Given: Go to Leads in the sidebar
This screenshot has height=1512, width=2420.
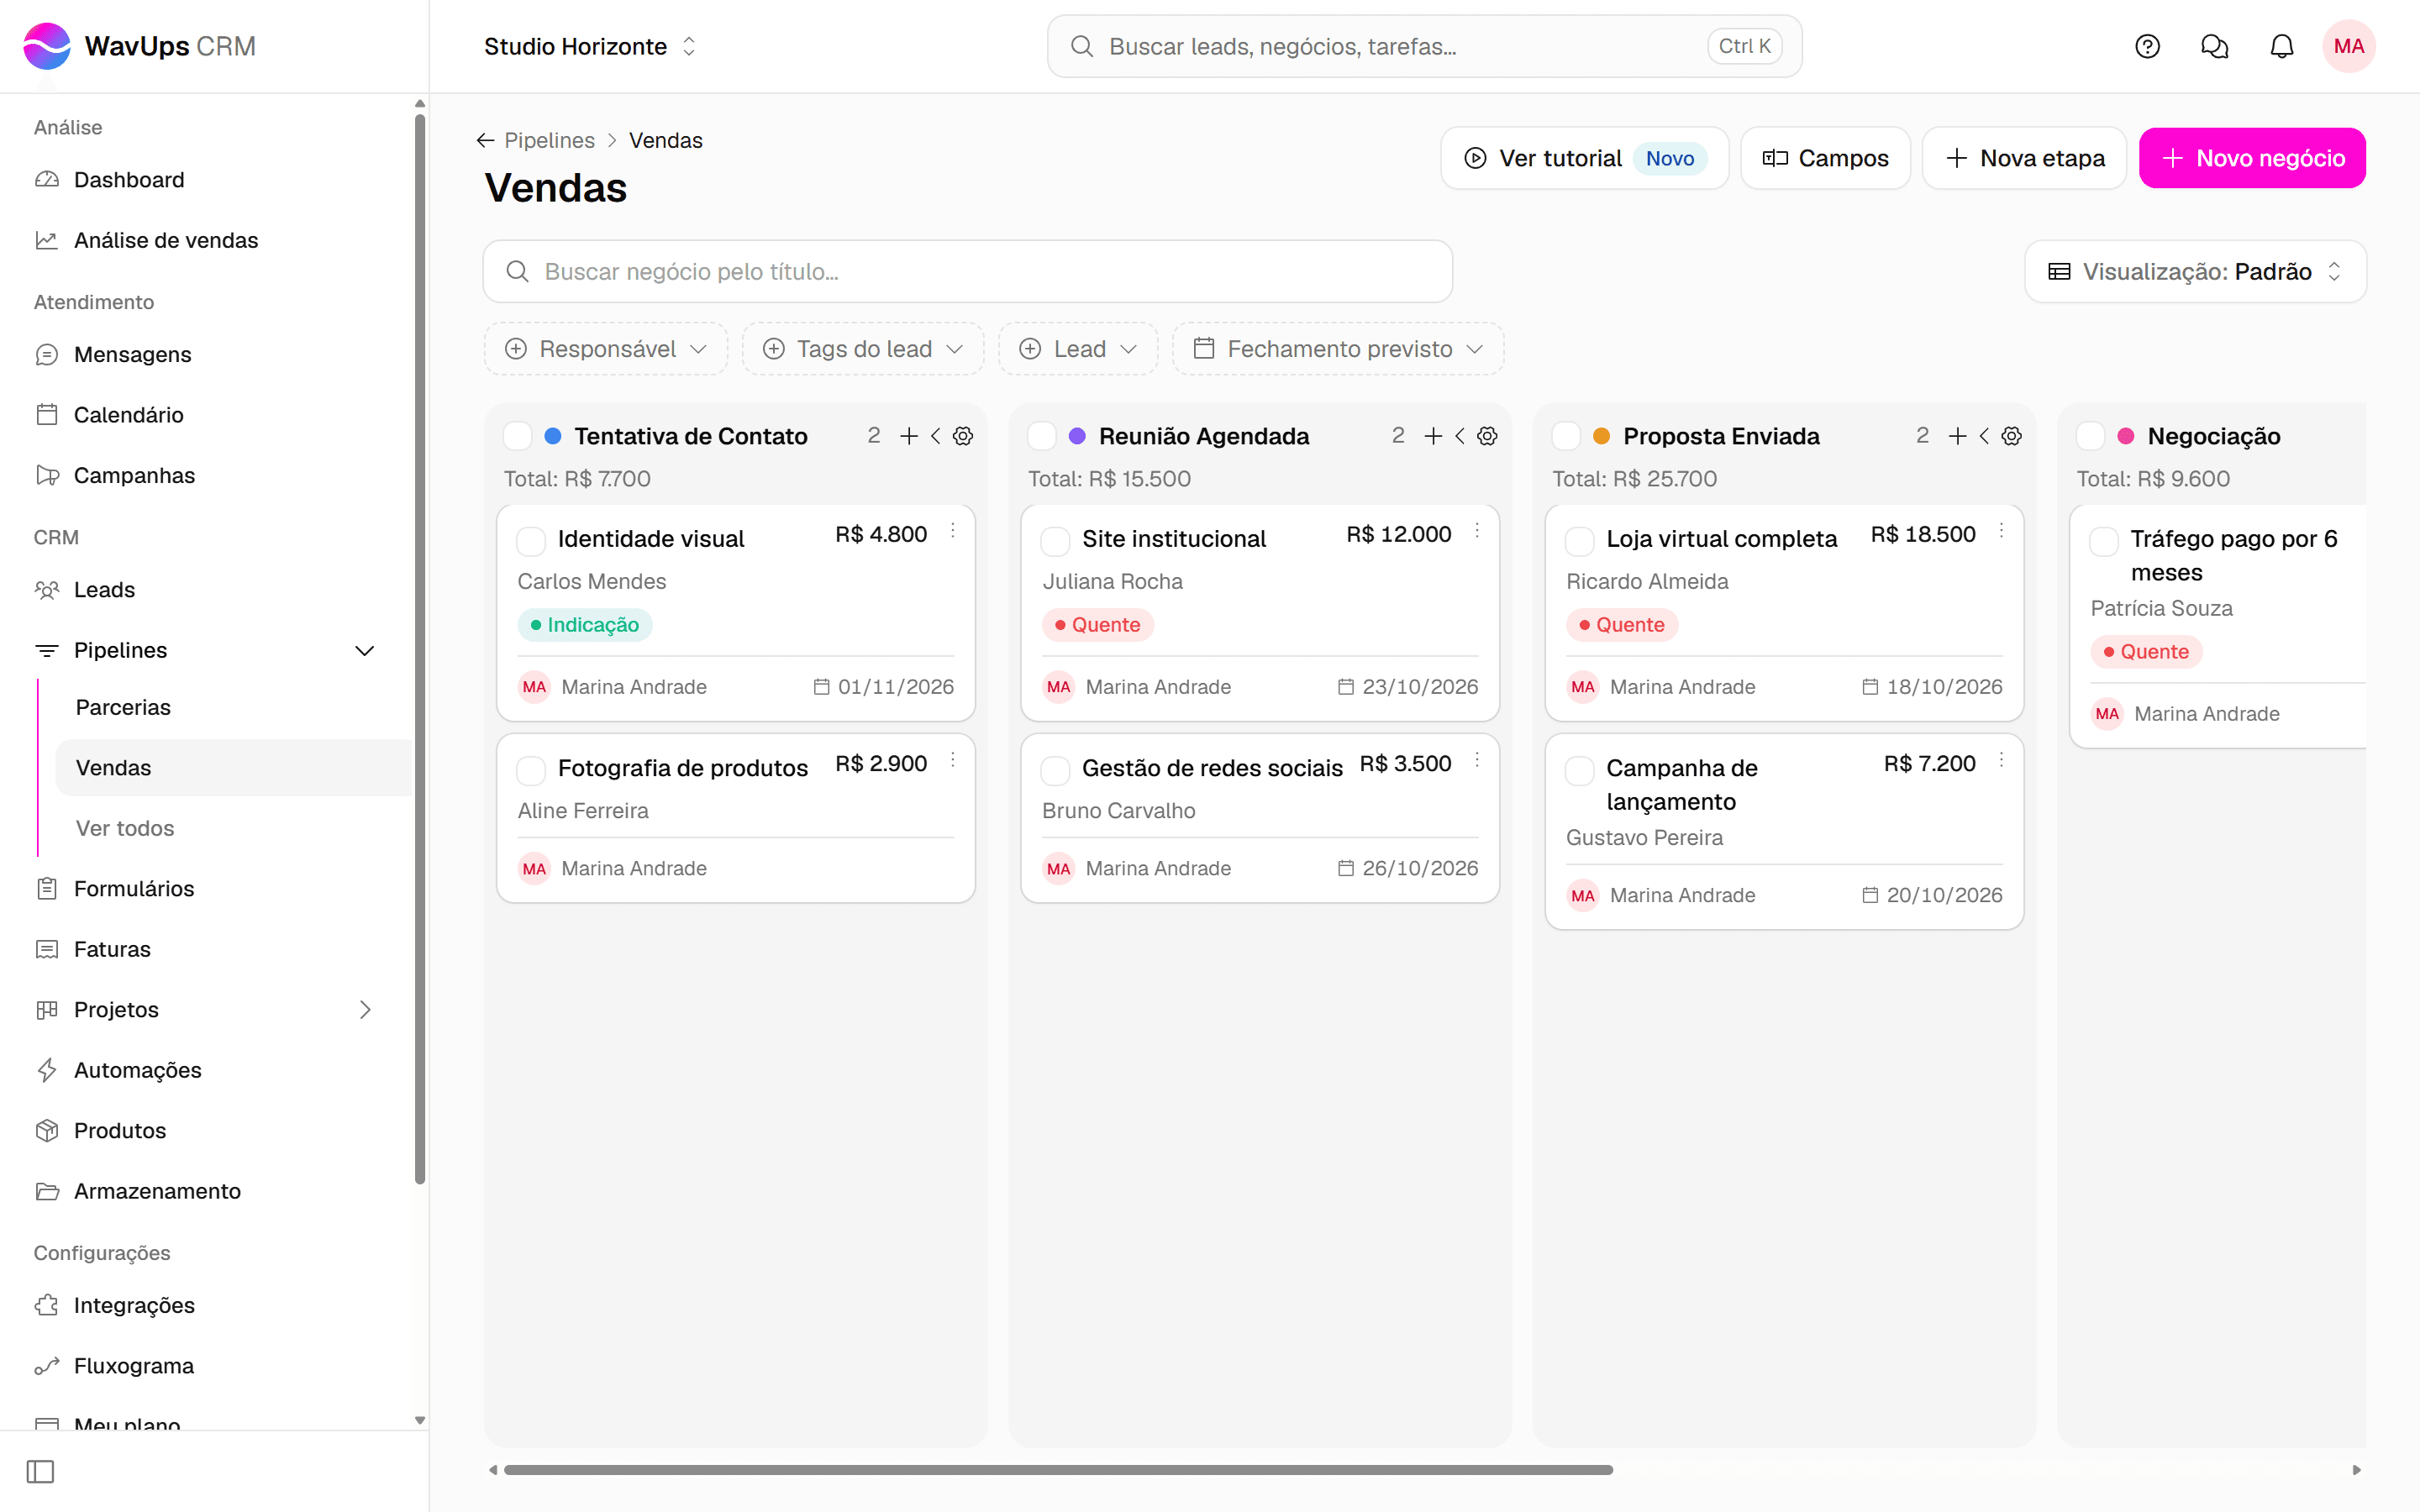Looking at the screenshot, I should [104, 590].
